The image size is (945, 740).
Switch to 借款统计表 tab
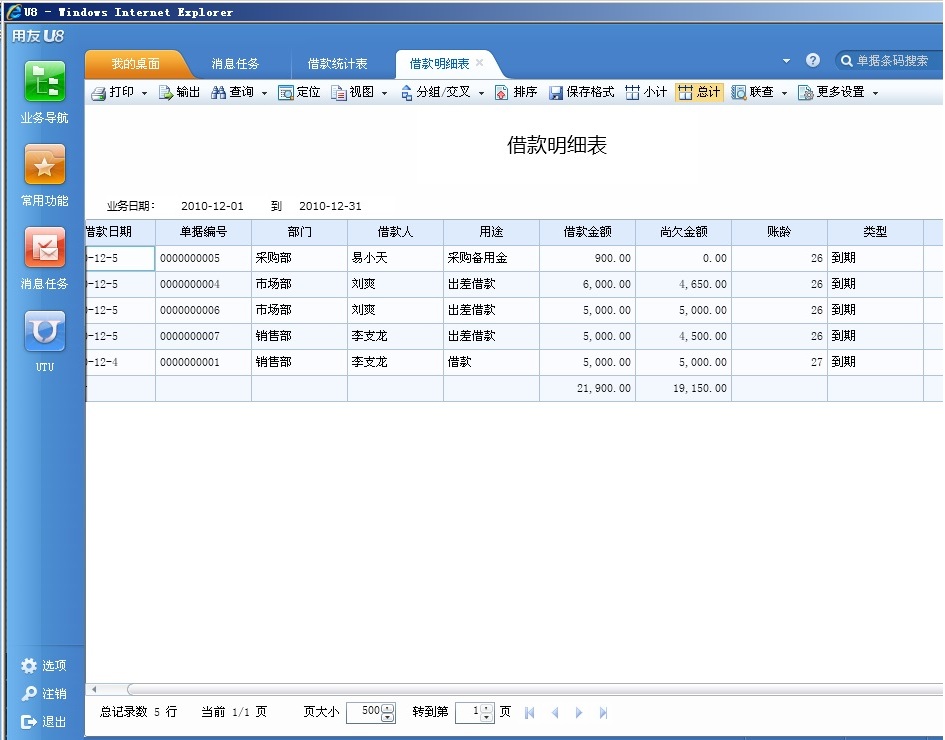338,64
